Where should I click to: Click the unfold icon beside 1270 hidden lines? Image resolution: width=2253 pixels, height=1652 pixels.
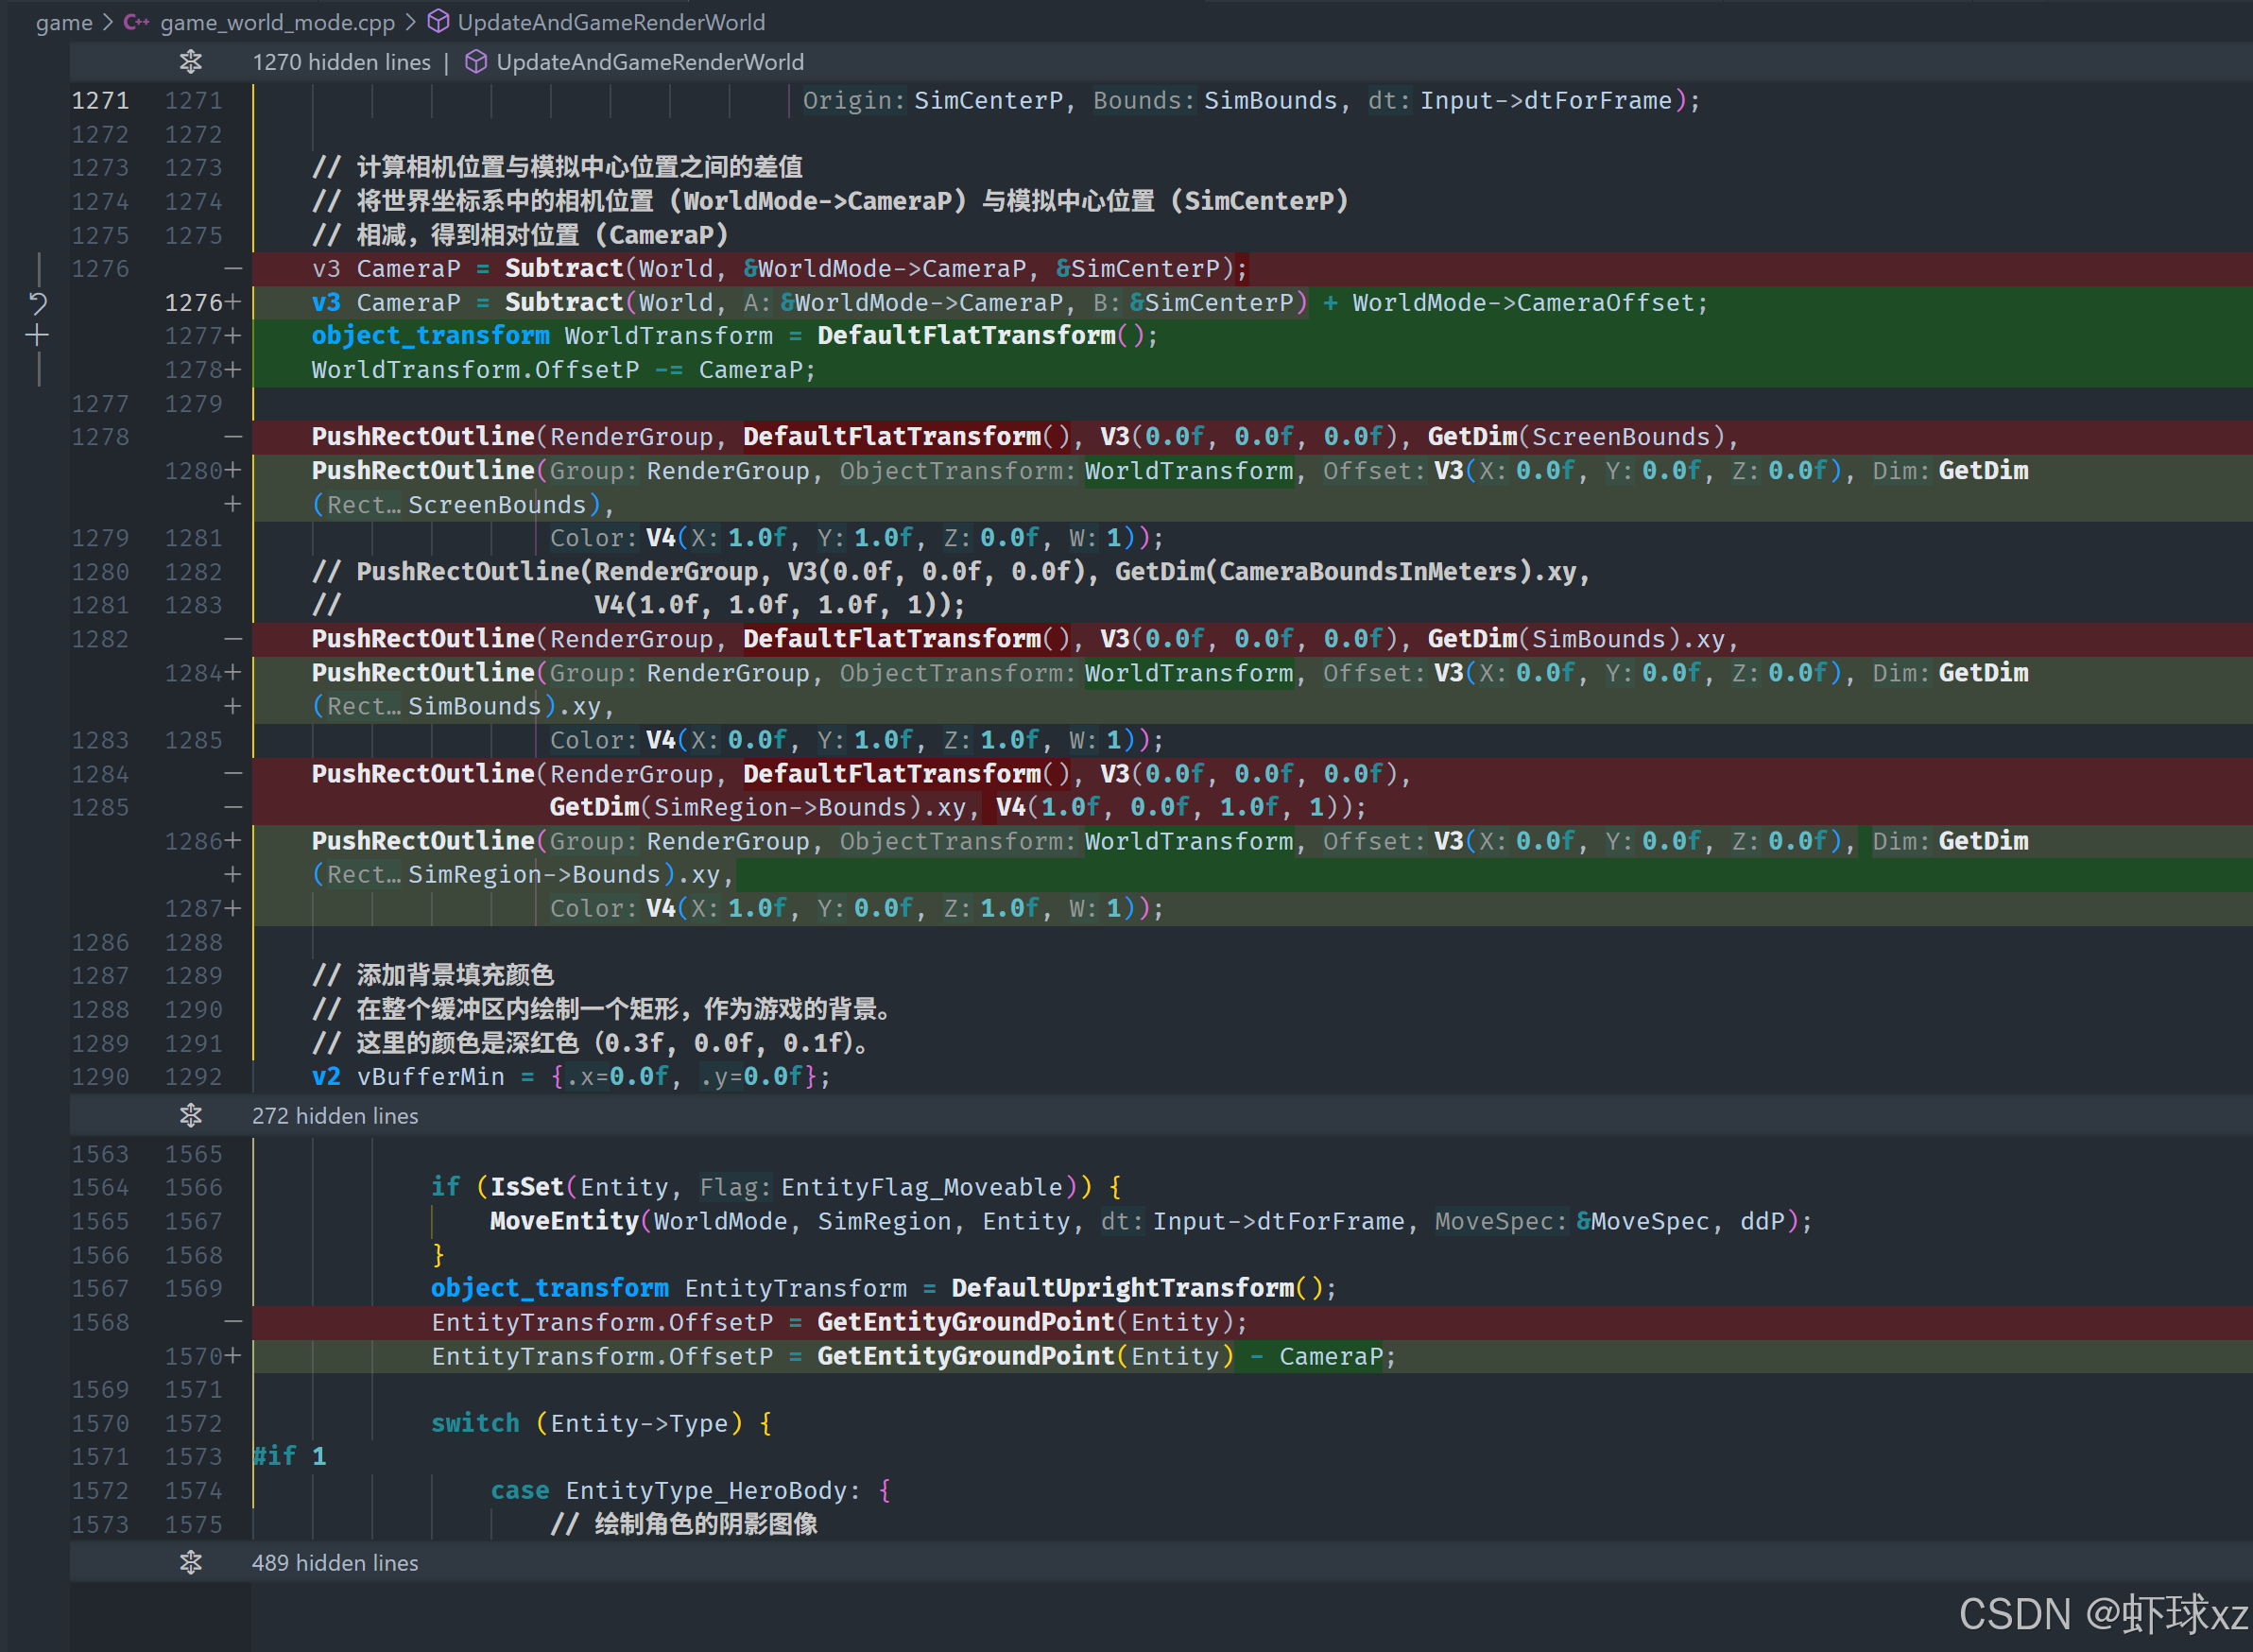[190, 62]
